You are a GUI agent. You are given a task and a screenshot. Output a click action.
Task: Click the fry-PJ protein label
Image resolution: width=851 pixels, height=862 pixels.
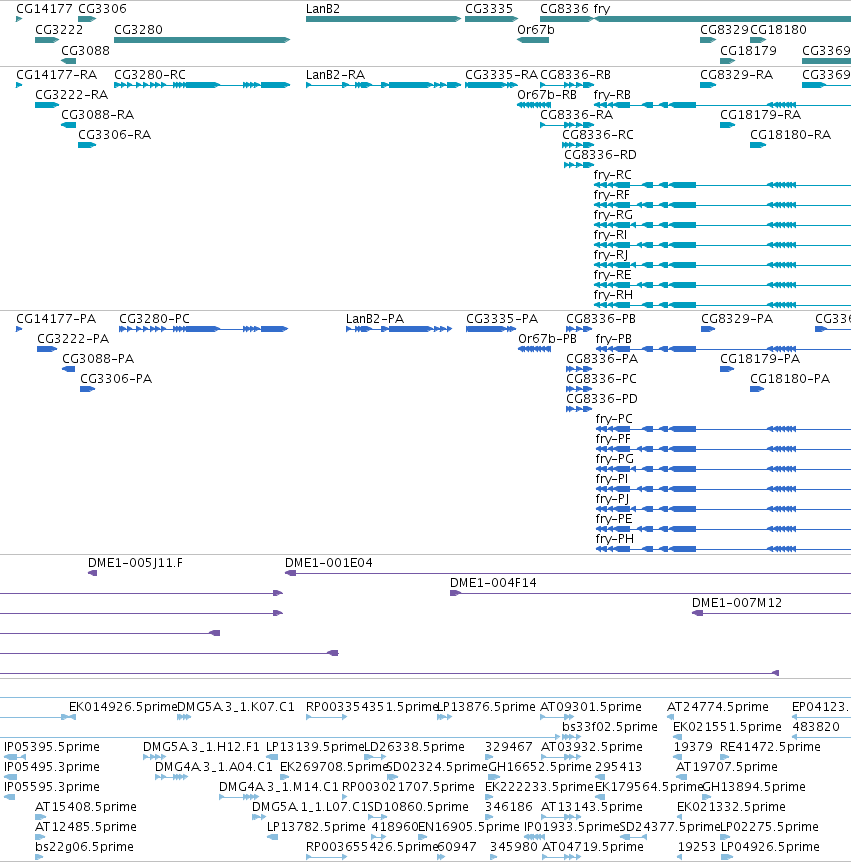pyautogui.click(x=612, y=499)
